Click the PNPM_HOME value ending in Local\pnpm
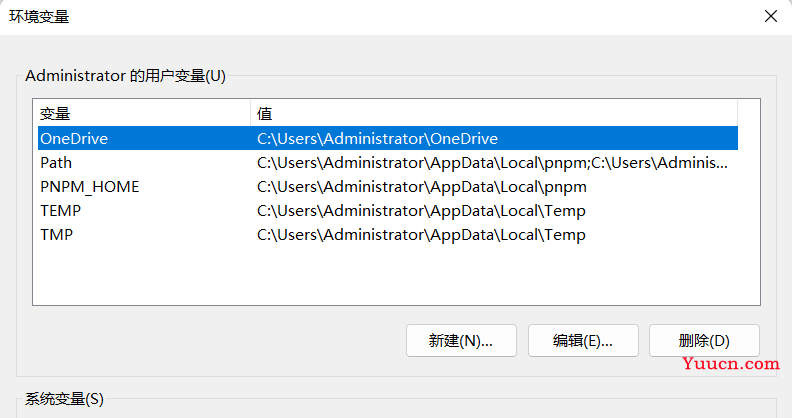This screenshot has width=792, height=418. [x=422, y=187]
